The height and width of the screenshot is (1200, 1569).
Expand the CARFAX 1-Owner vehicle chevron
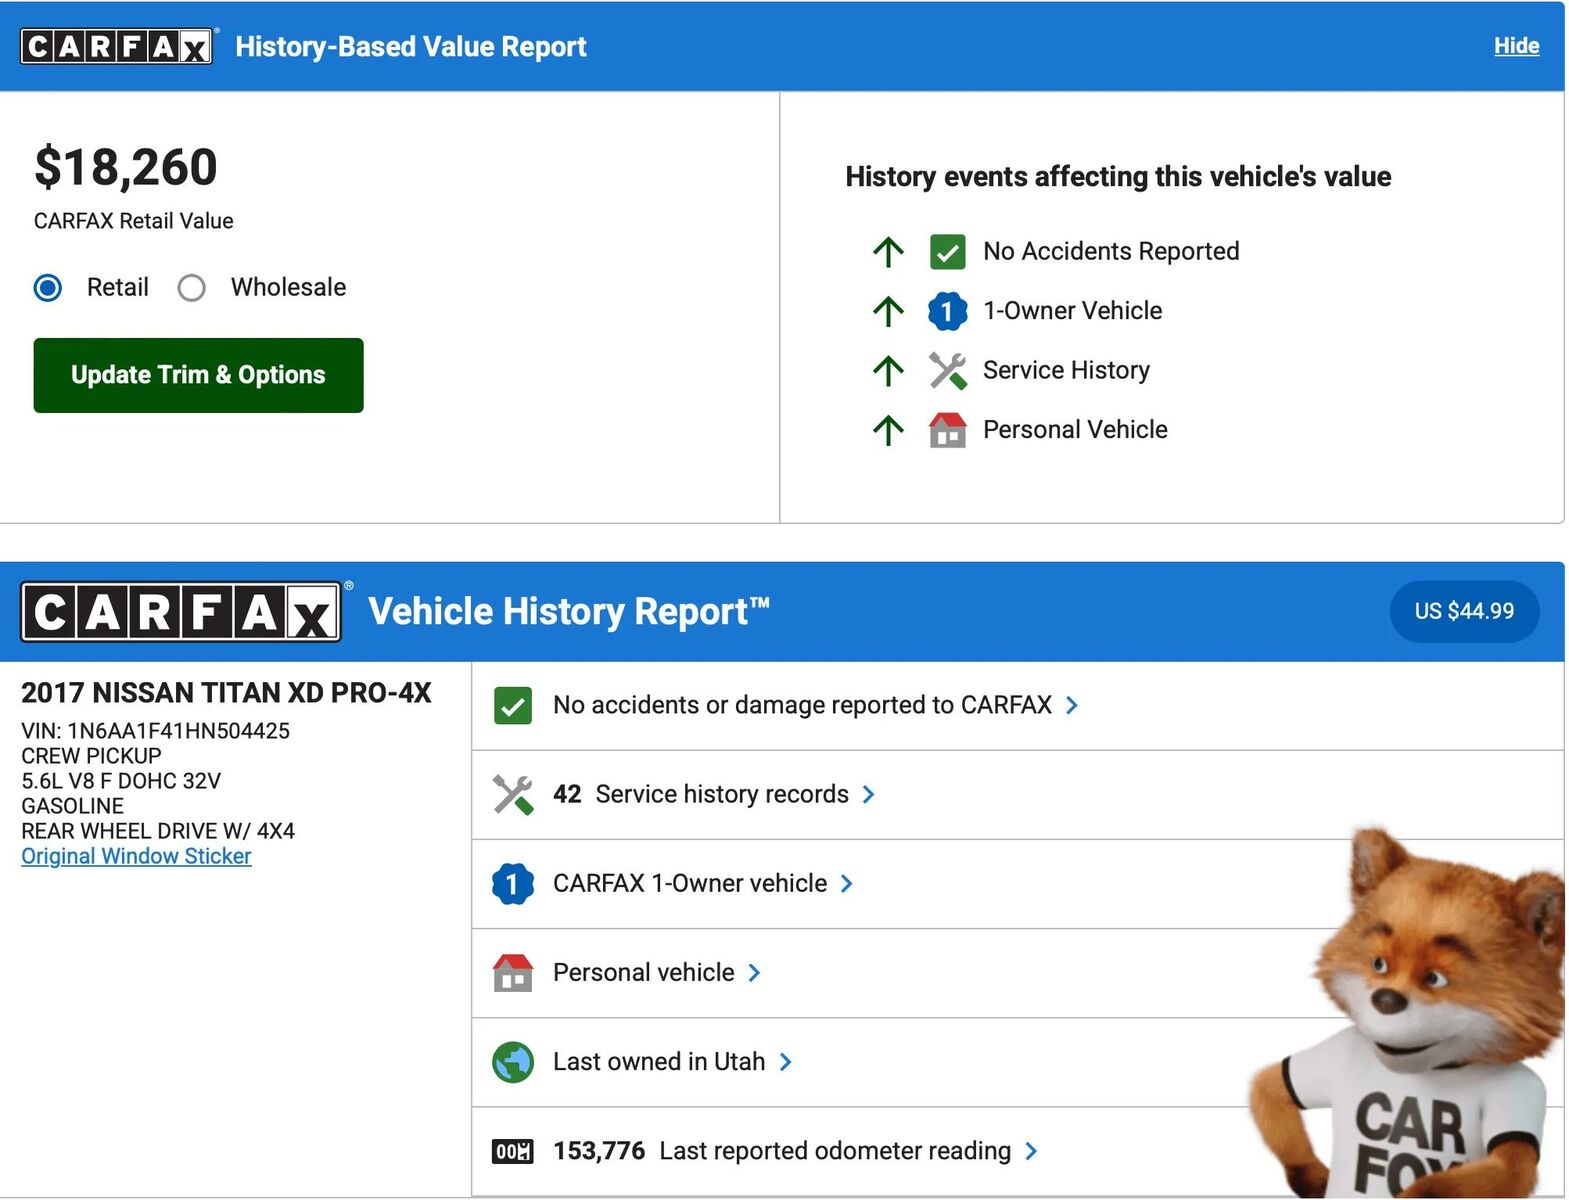click(x=847, y=884)
